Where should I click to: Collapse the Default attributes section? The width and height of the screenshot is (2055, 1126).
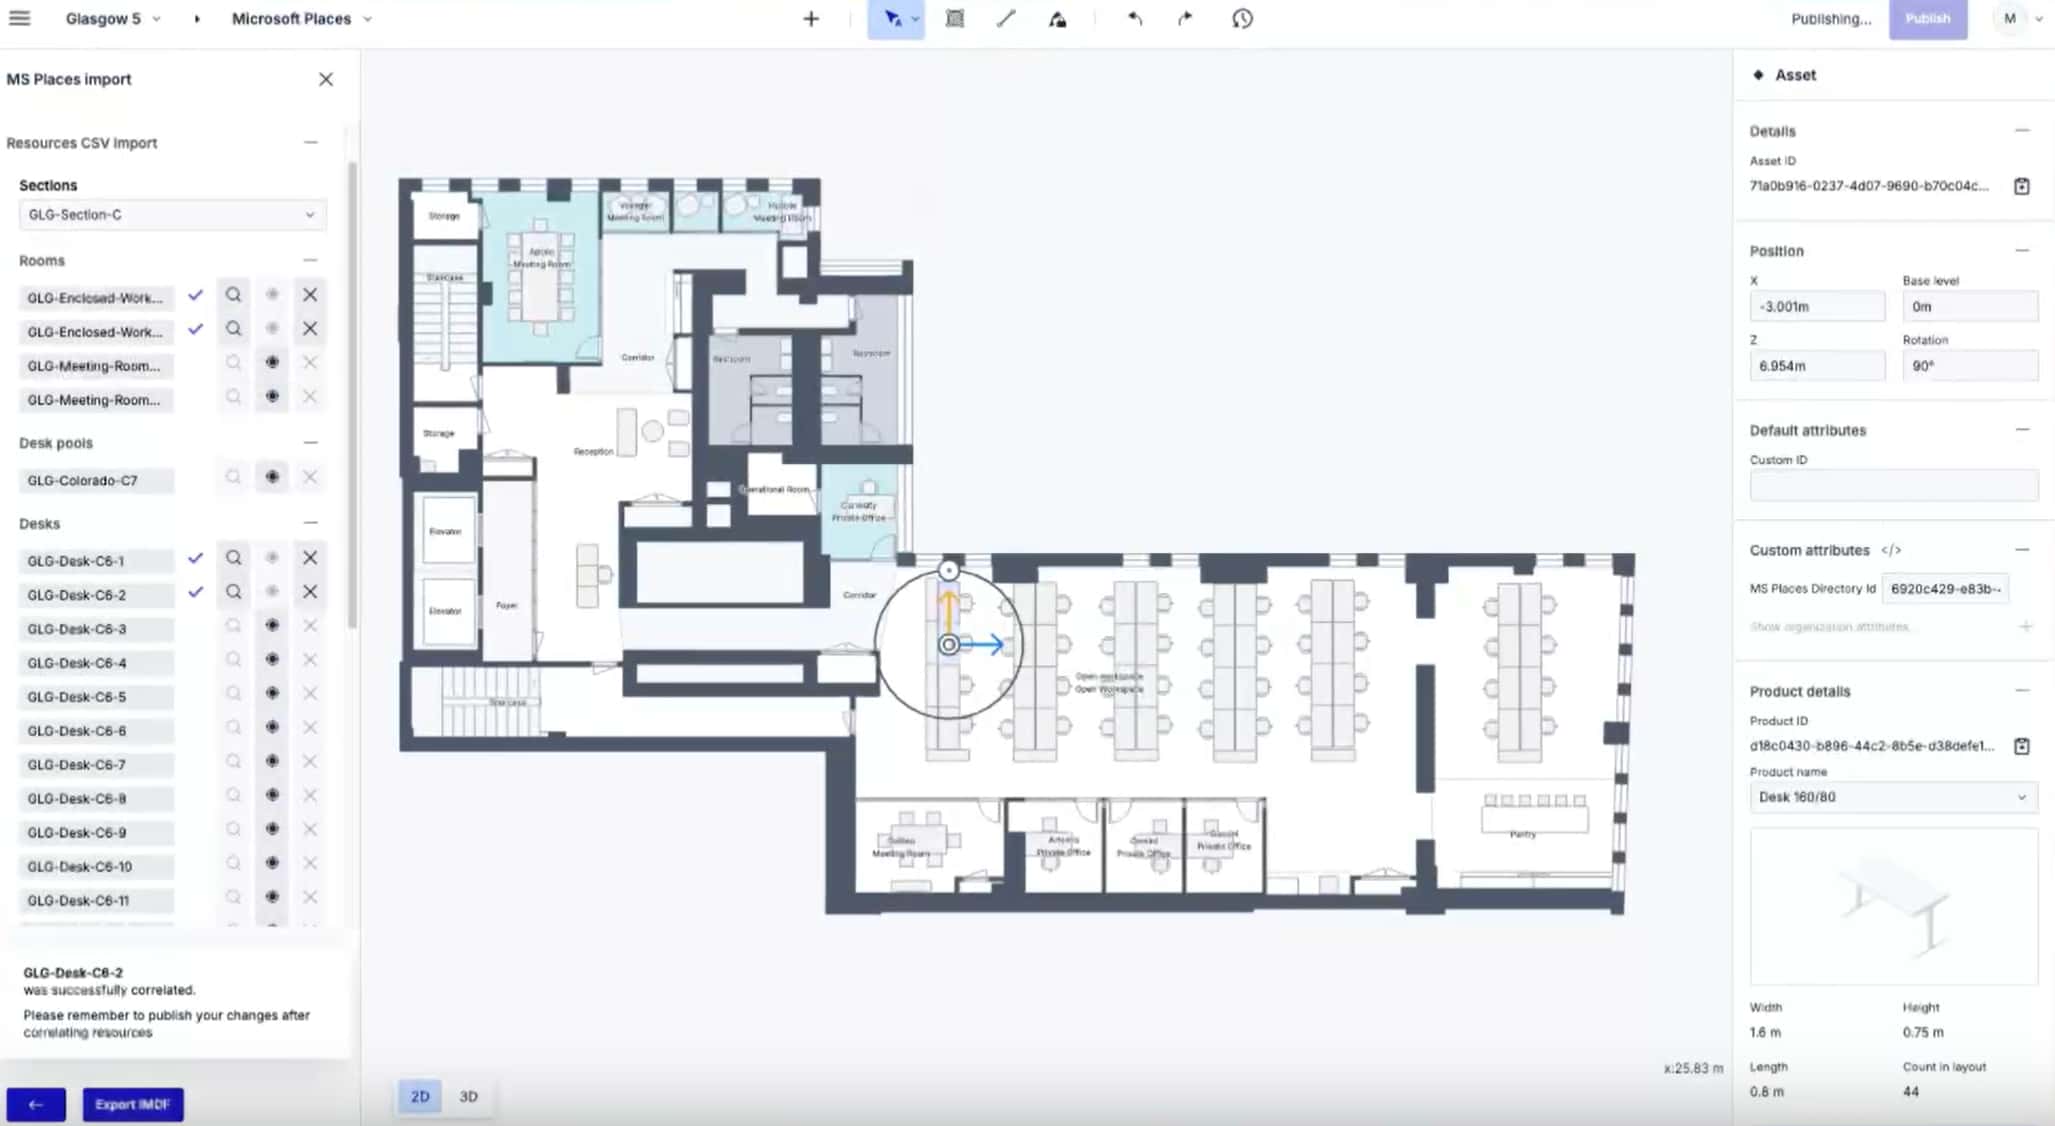pyautogui.click(x=2022, y=430)
